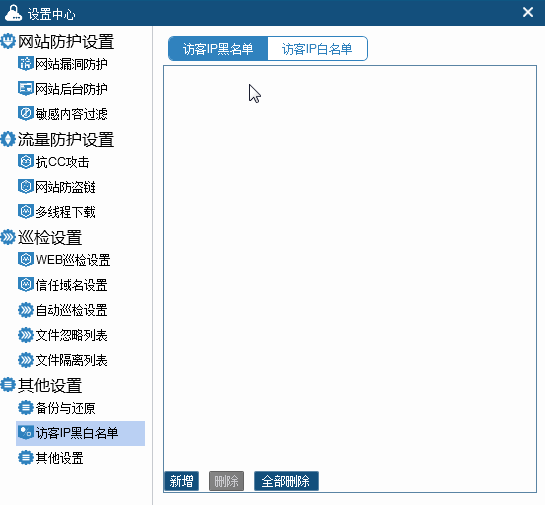Select the 网站后台防护 icon

pos(25,89)
